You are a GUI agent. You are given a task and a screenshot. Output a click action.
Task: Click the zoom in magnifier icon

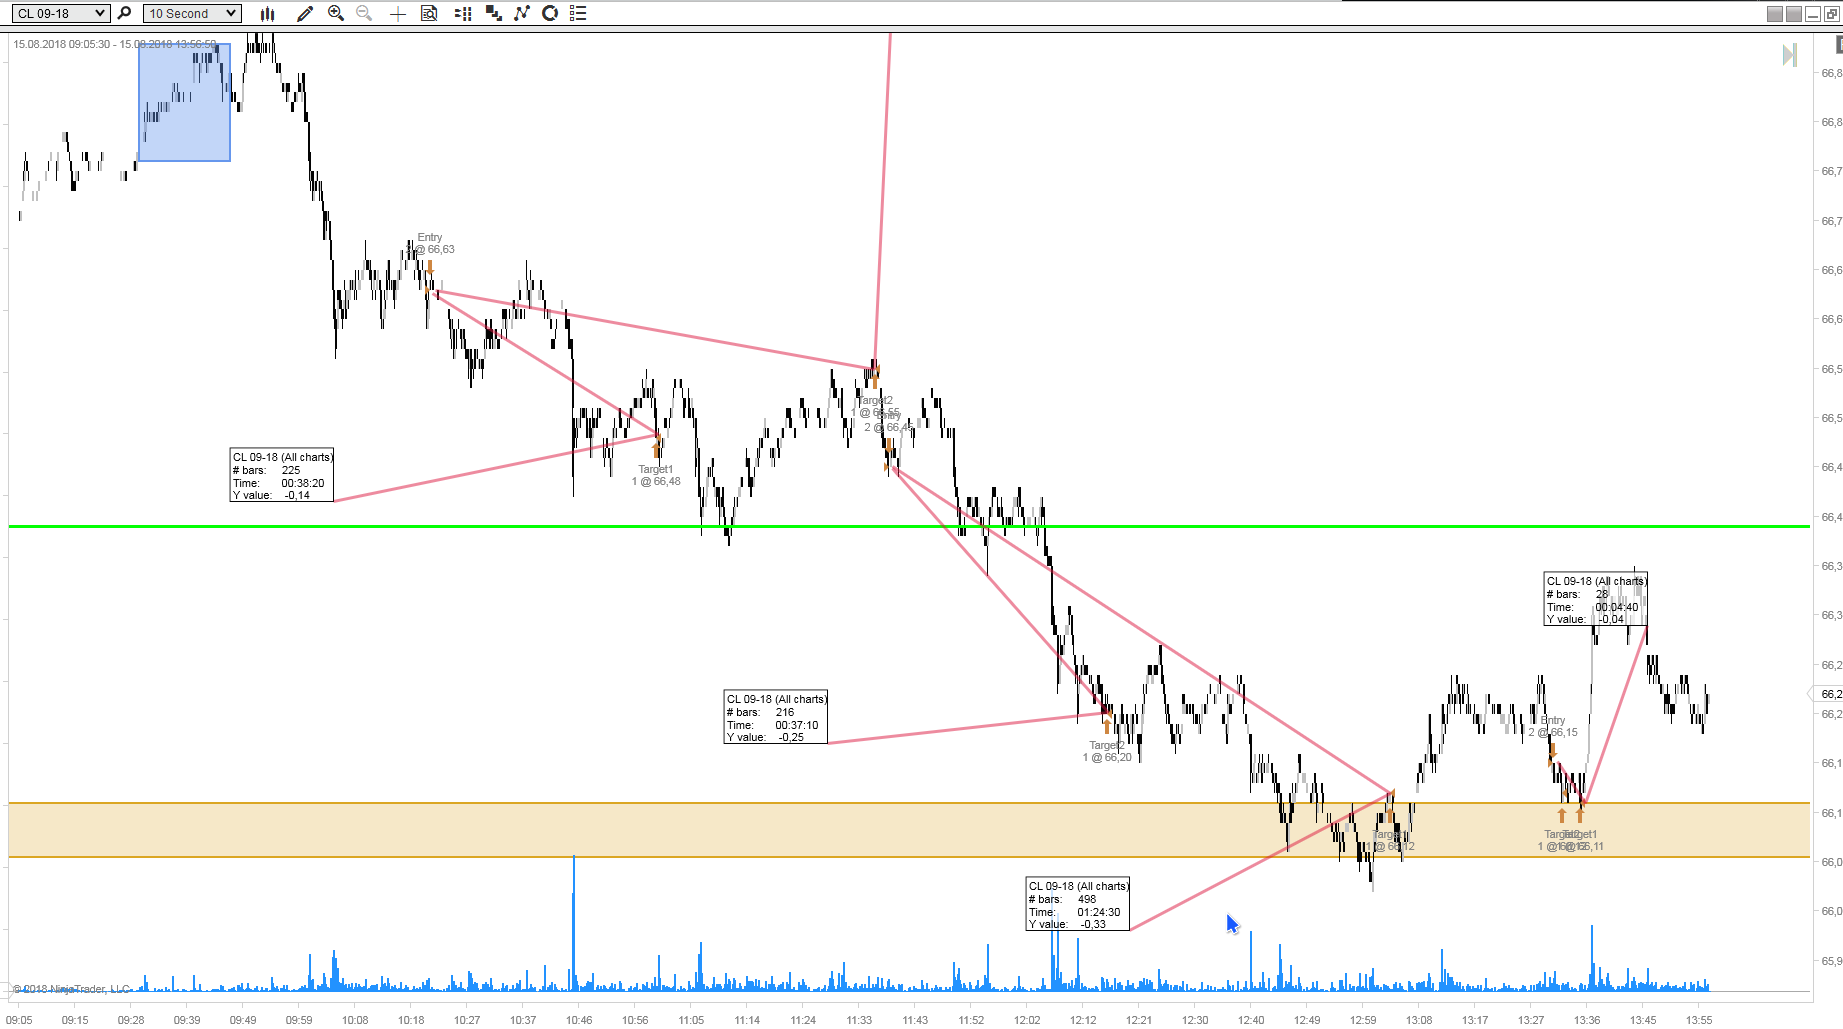click(336, 13)
